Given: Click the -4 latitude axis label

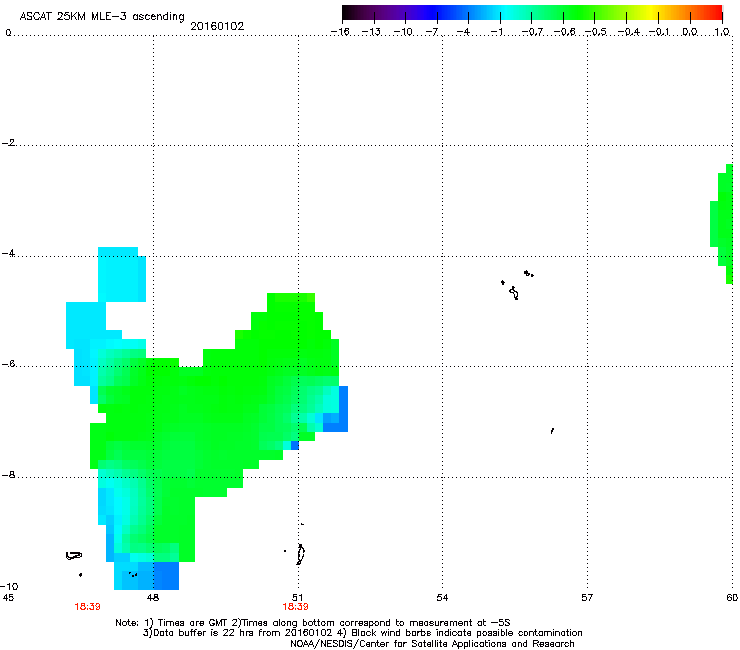Looking at the screenshot, I should pos(8,253).
